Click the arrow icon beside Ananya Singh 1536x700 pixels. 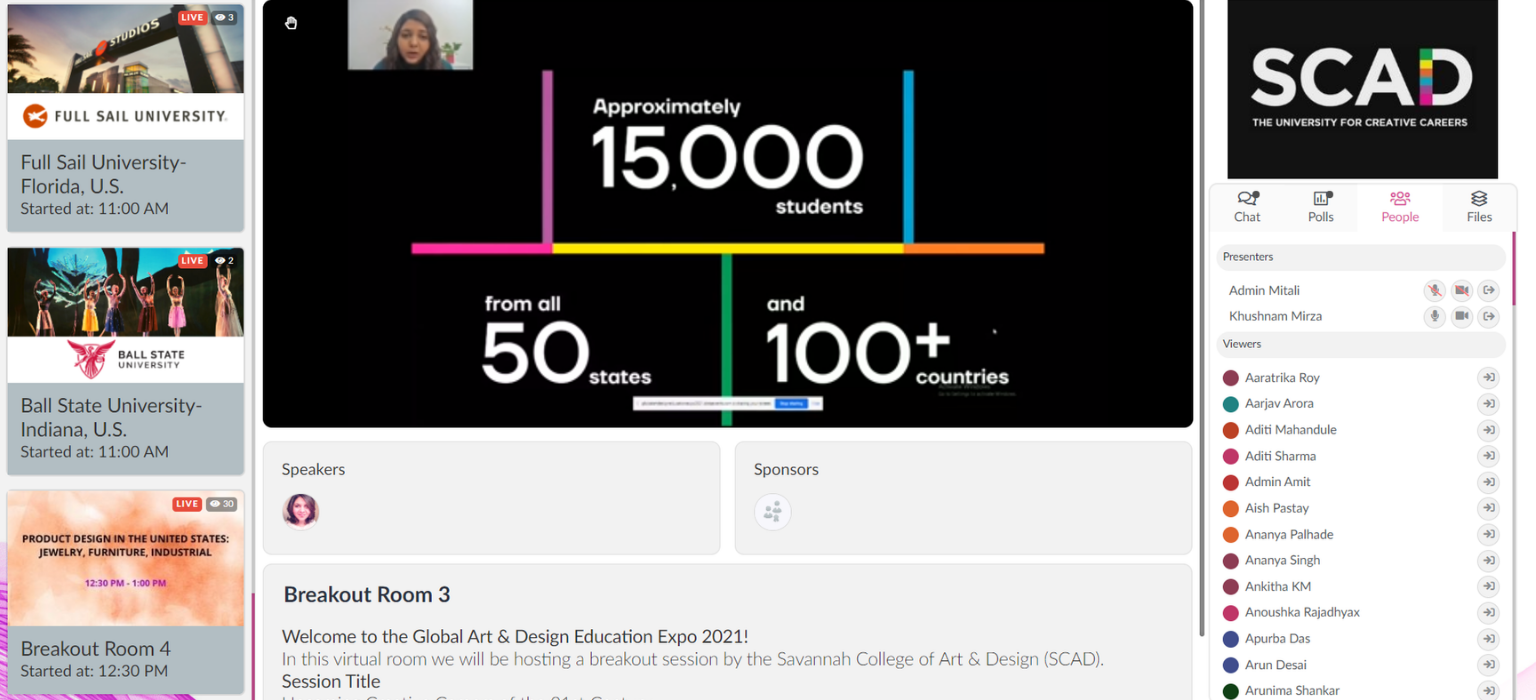pyautogui.click(x=1489, y=560)
